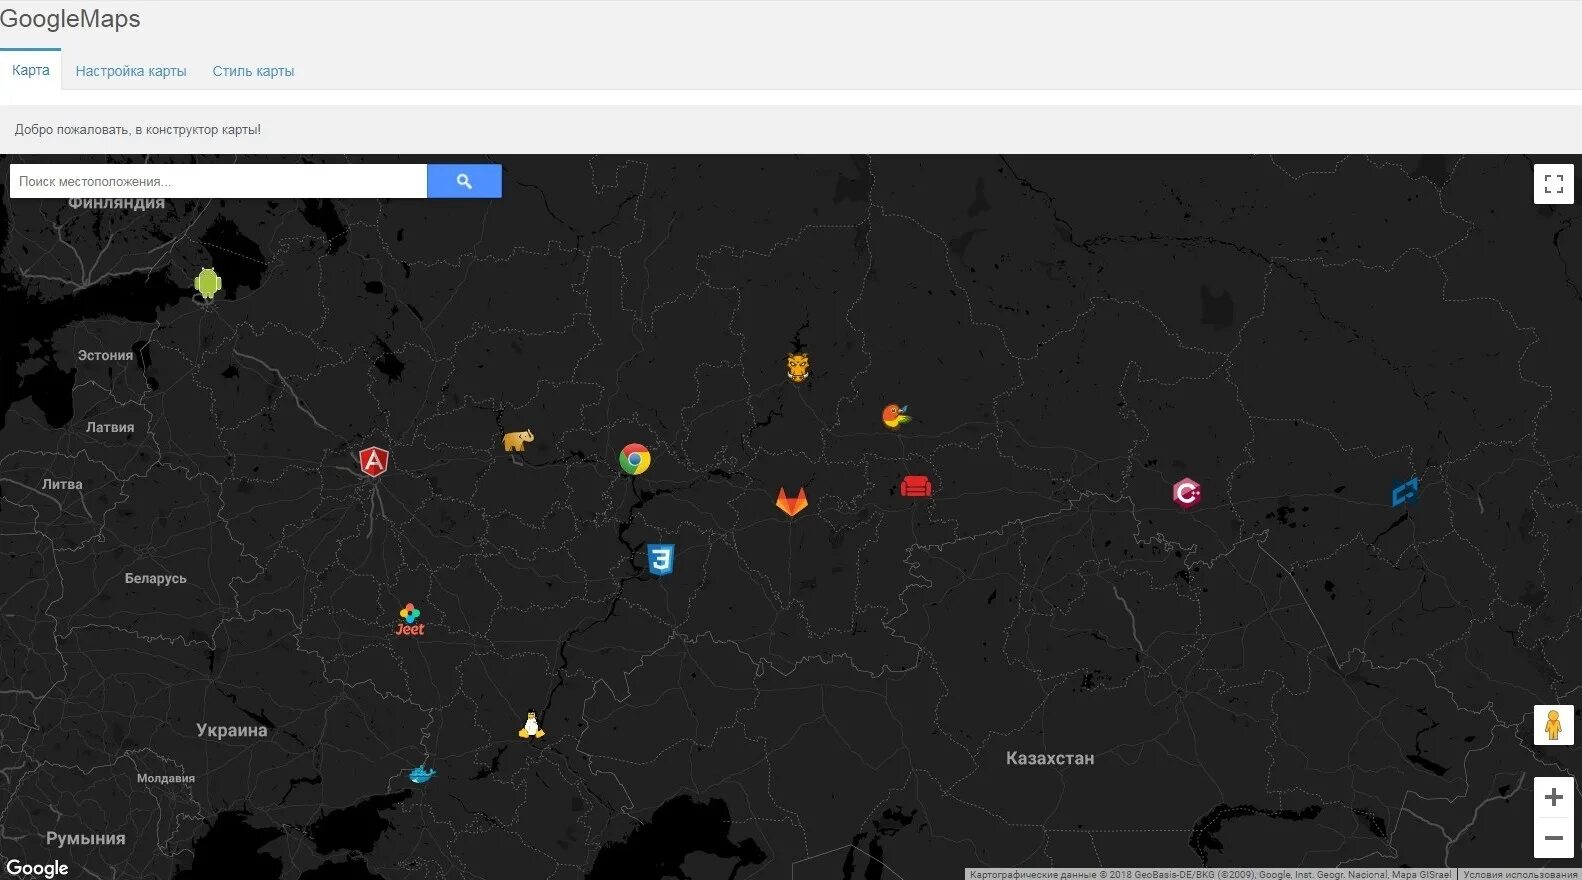Click the Linux penguin marker
1582x880 pixels.
click(x=531, y=725)
